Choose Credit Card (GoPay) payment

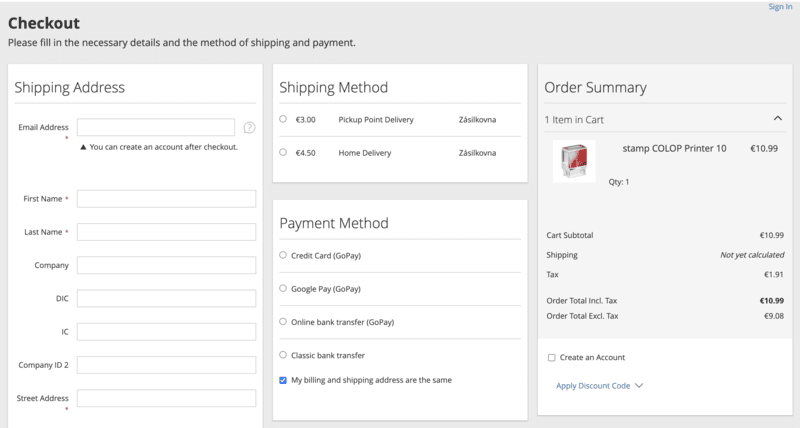click(284, 255)
